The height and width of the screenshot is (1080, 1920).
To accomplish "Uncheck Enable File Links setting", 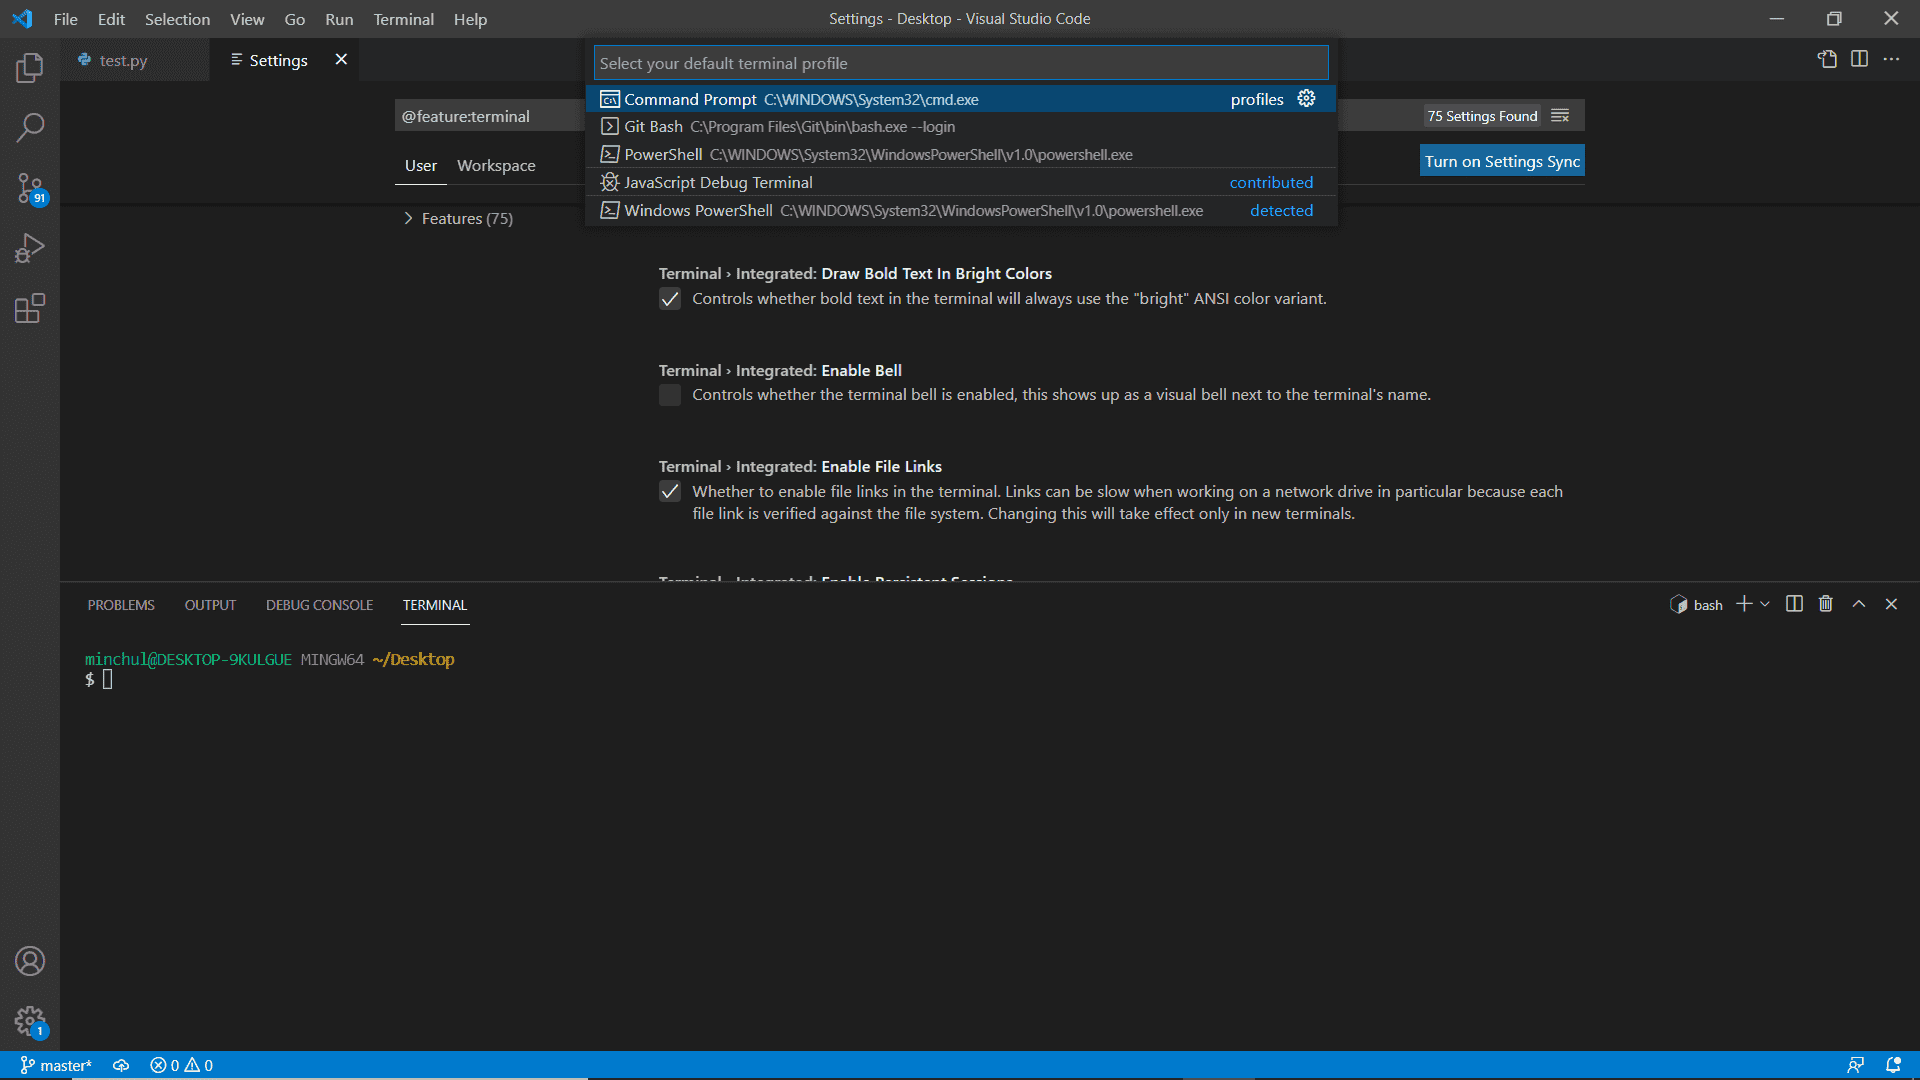I will point(670,491).
